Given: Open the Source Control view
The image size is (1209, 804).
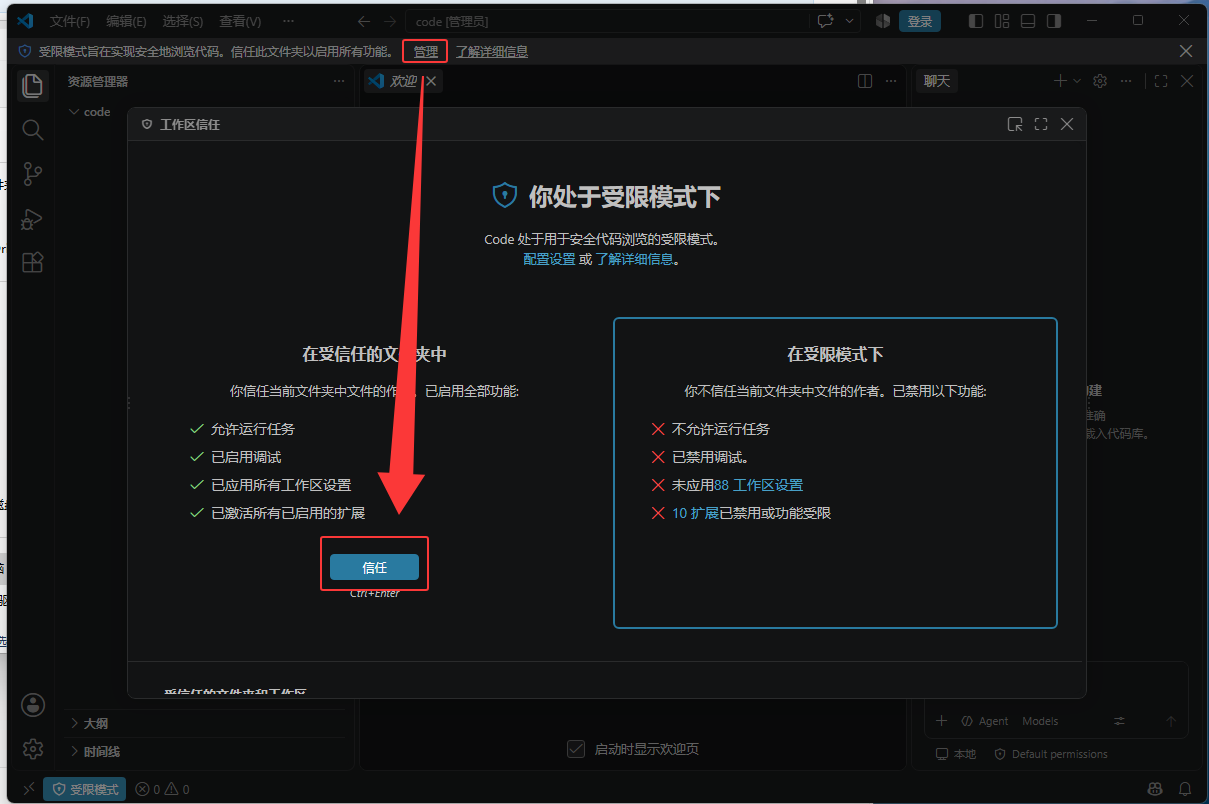Looking at the screenshot, I should coord(33,174).
